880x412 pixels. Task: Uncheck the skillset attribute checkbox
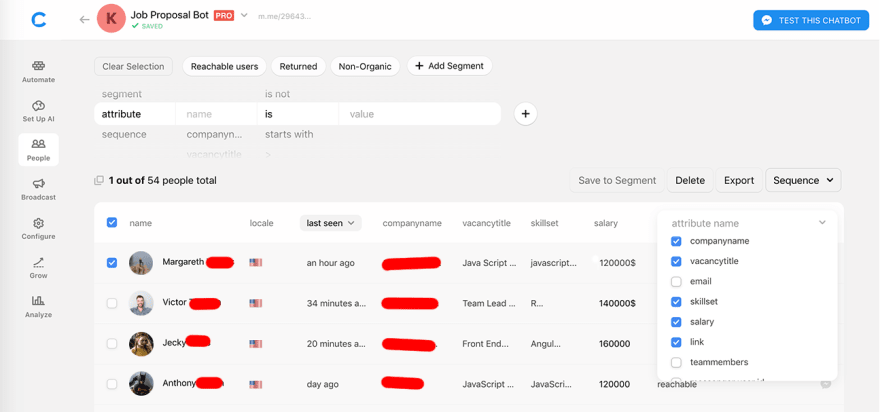point(676,302)
